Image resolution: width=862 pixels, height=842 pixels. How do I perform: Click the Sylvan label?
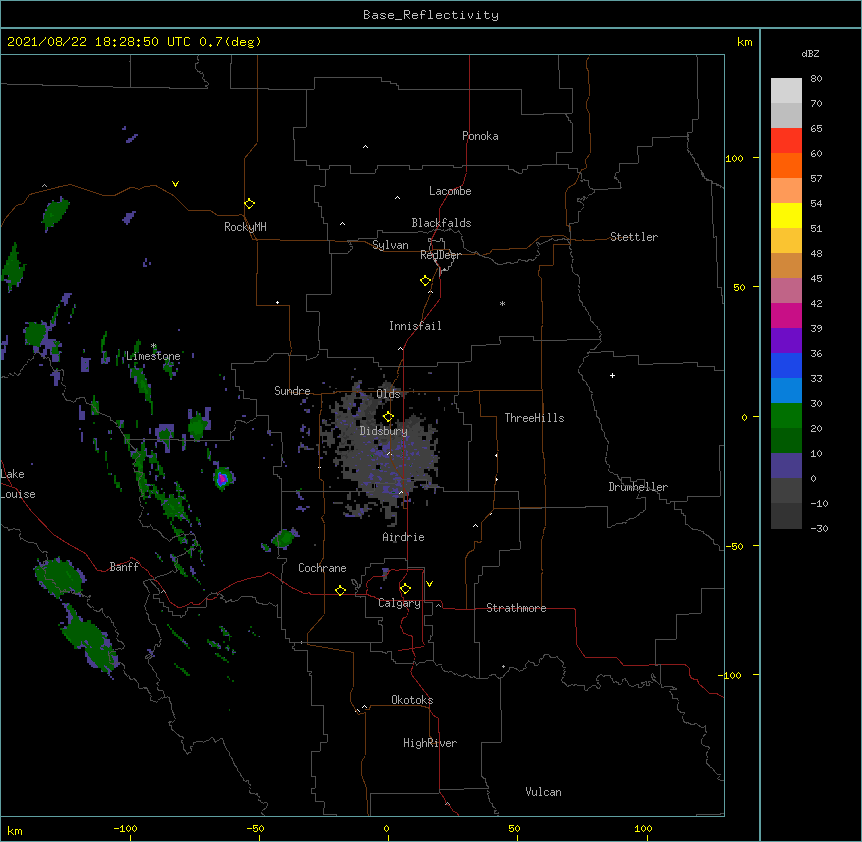coord(390,245)
